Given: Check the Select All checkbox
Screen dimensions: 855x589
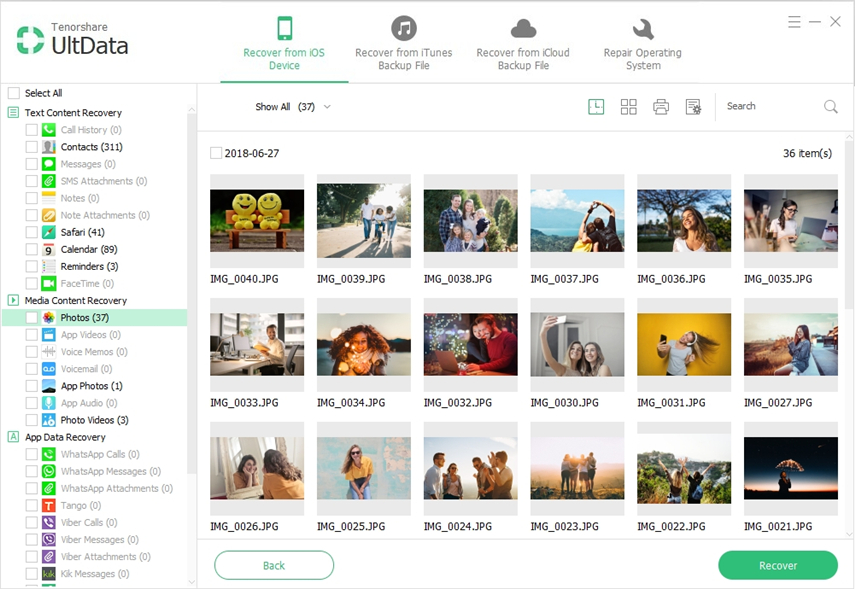Looking at the screenshot, I should point(14,93).
